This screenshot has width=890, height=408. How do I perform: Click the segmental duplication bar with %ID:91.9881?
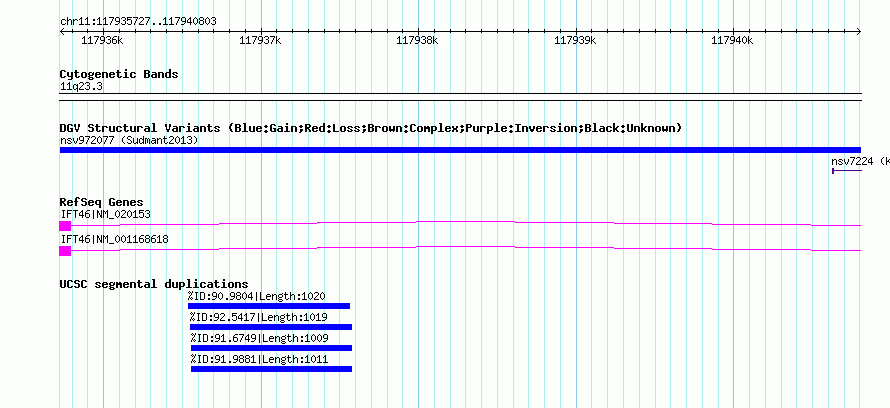pyautogui.click(x=271, y=369)
